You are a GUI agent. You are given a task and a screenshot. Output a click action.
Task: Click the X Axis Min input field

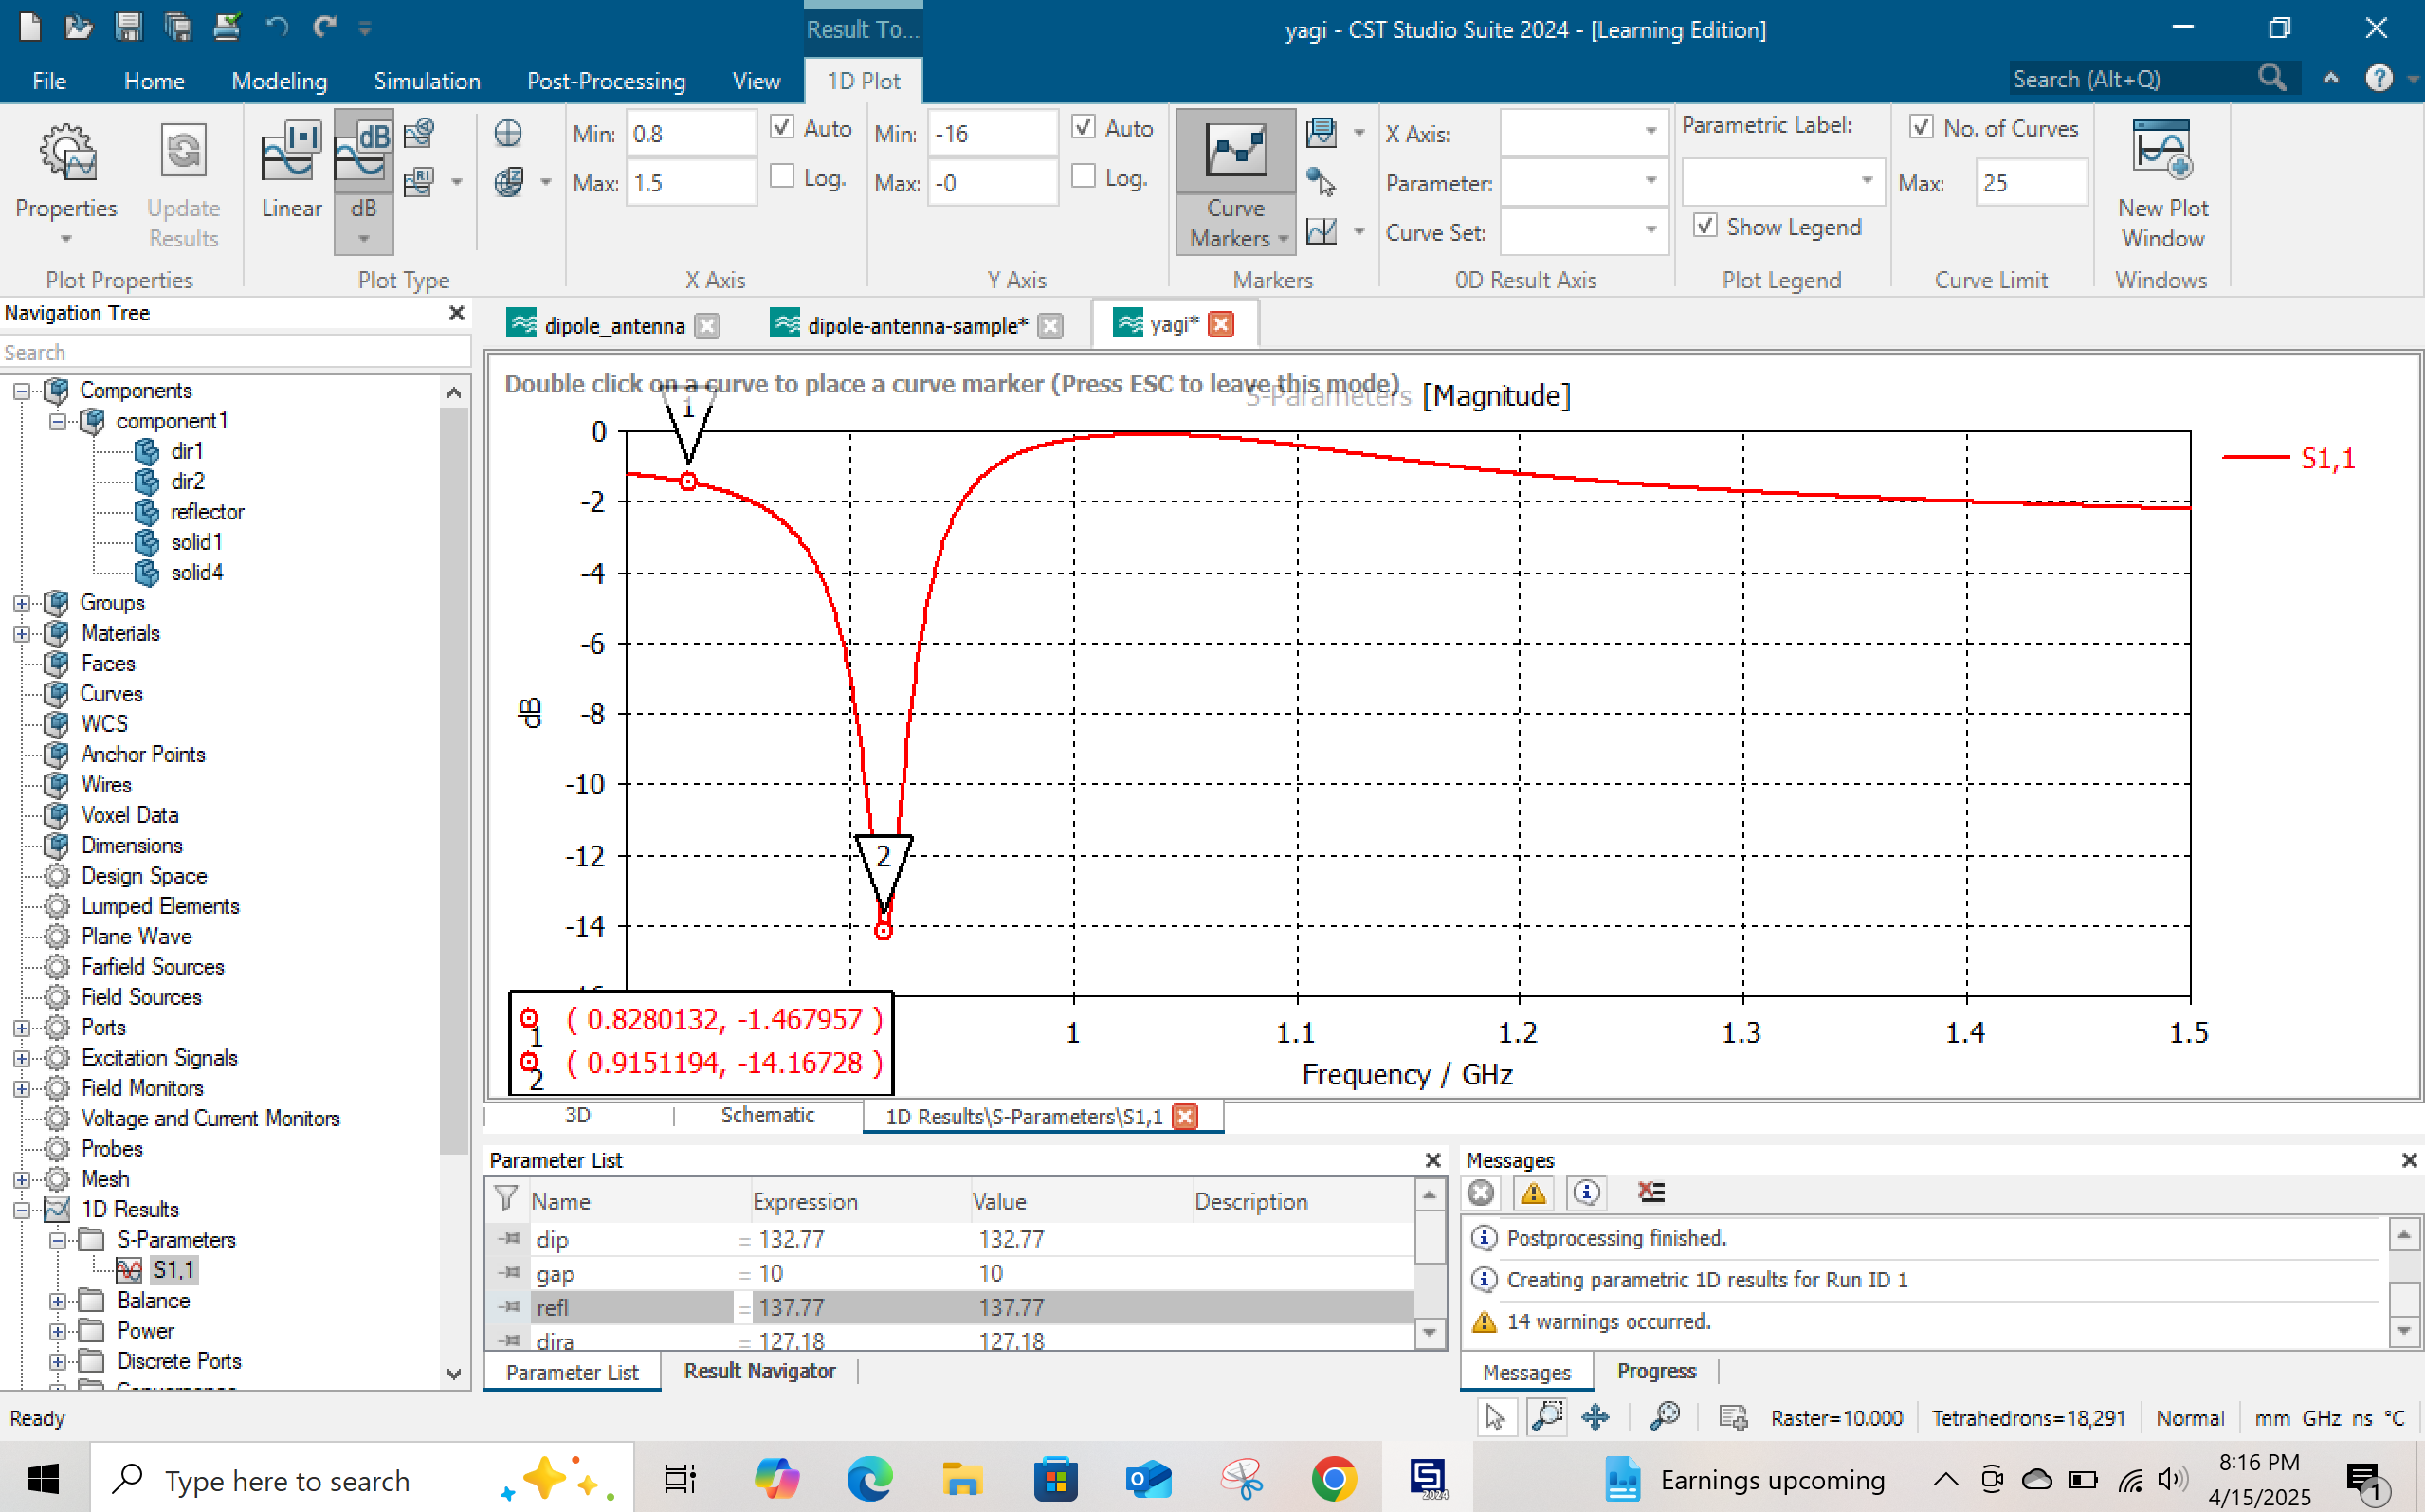point(689,133)
